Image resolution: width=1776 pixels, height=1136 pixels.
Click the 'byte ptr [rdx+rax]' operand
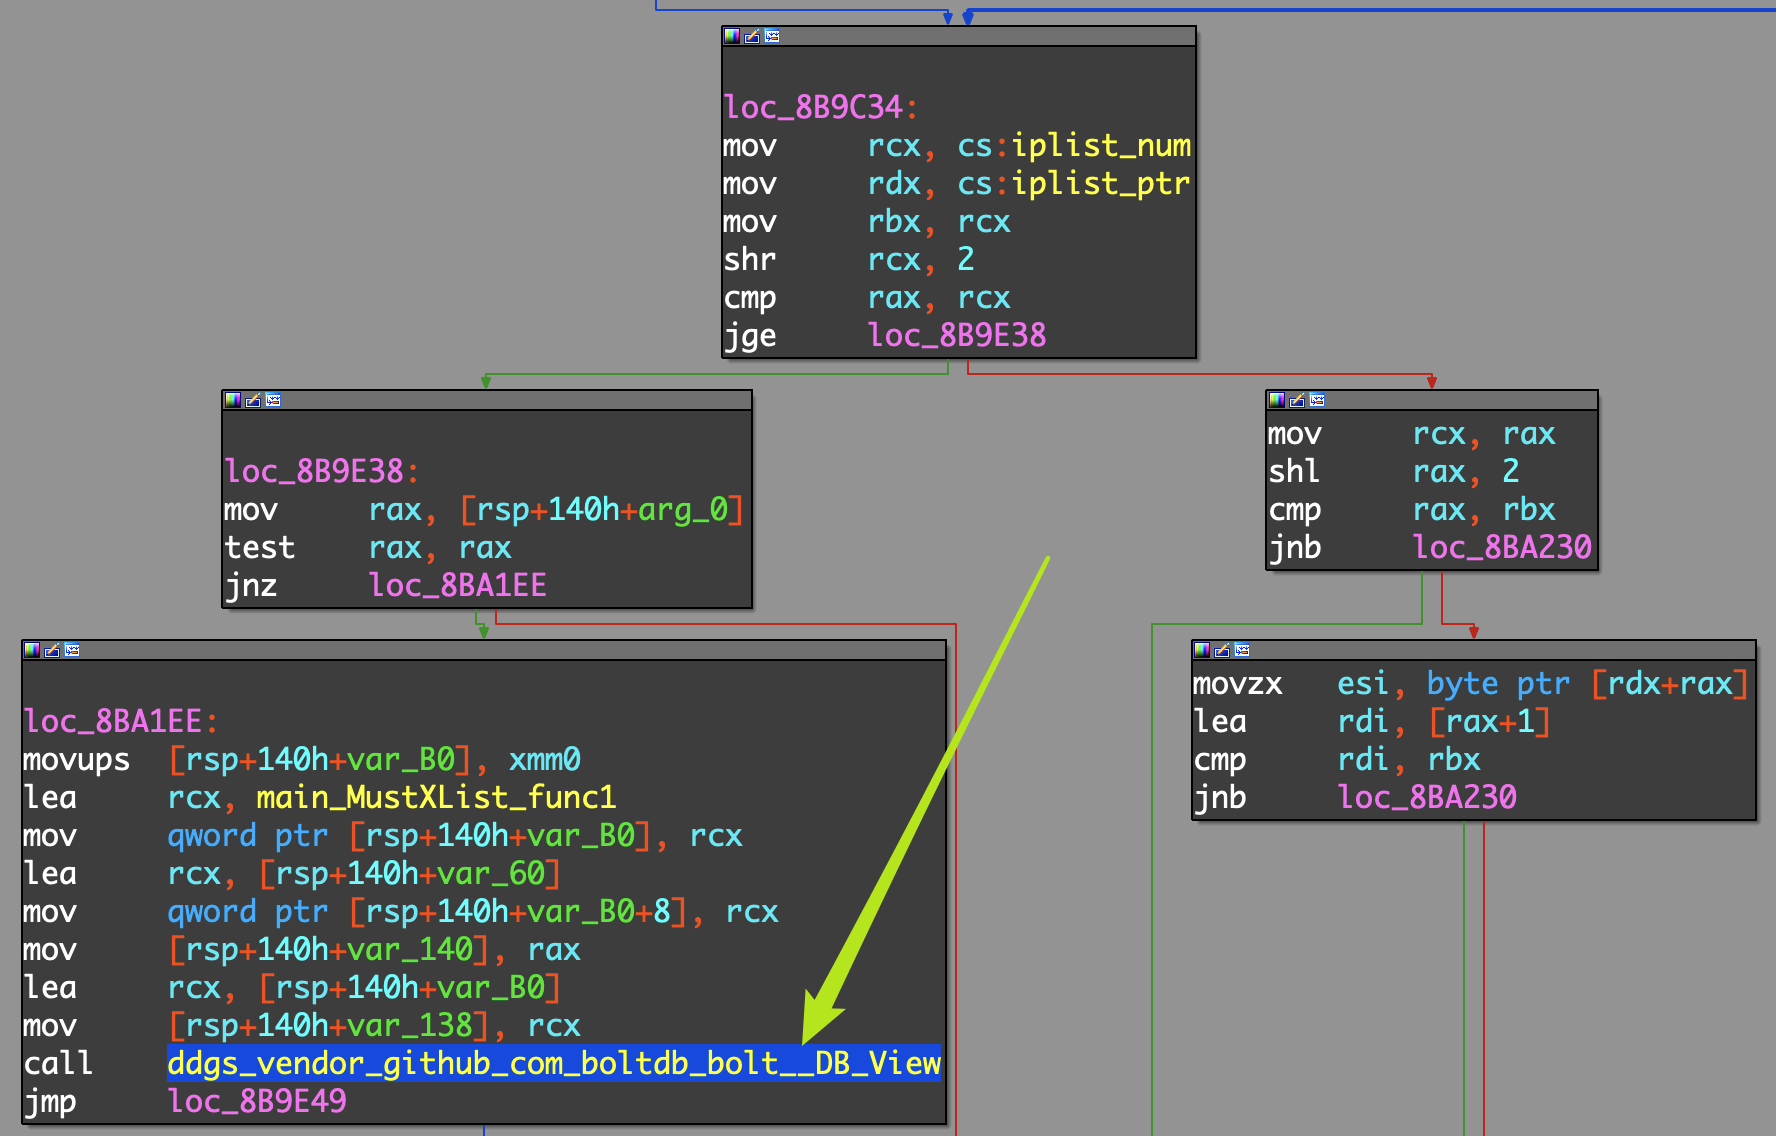(1587, 684)
